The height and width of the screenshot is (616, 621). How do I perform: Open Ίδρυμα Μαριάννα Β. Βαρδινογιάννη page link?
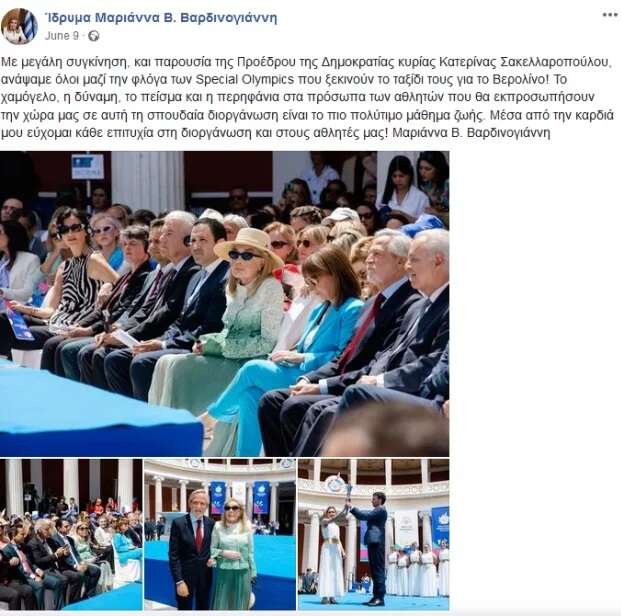coord(161,18)
